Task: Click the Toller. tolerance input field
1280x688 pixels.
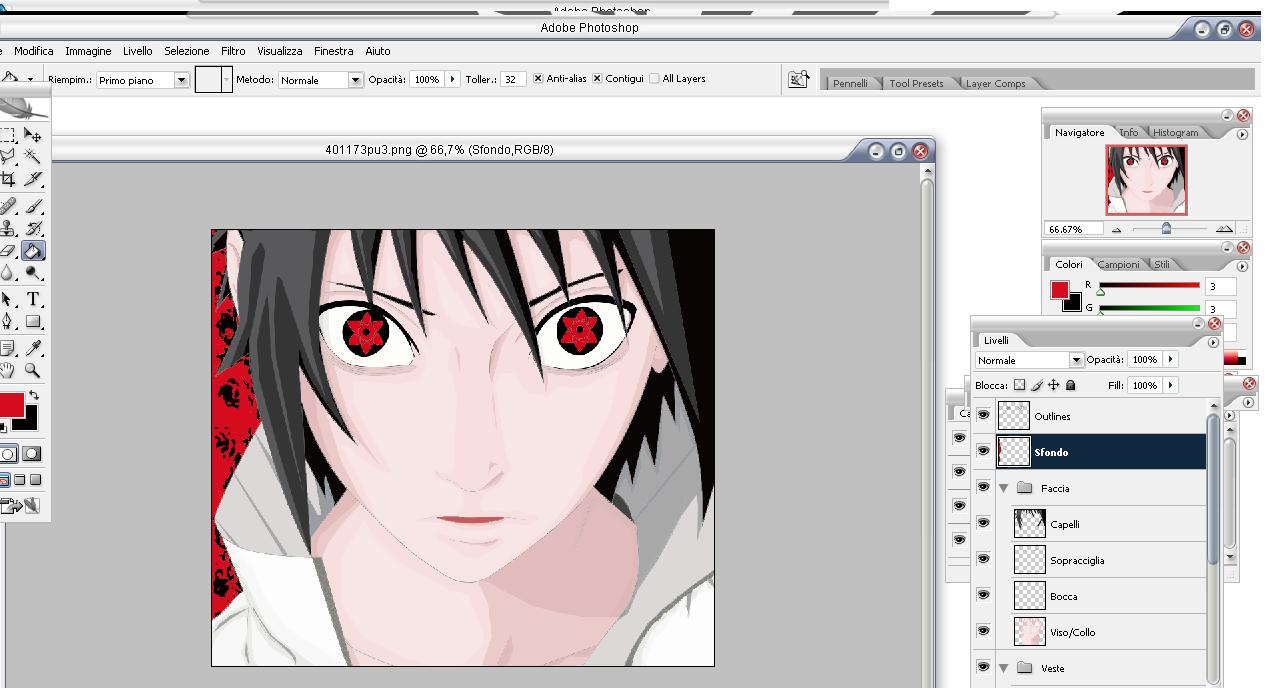Action: [x=511, y=80]
